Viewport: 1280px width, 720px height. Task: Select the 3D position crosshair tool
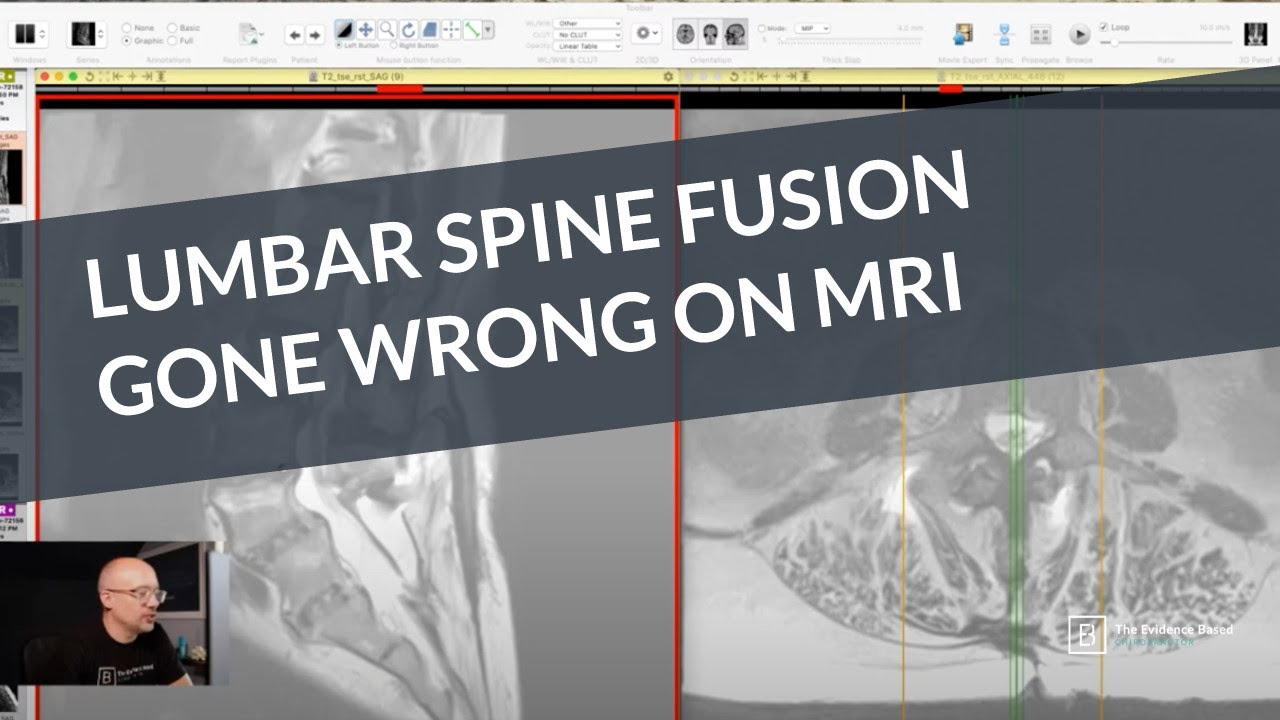[x=449, y=30]
